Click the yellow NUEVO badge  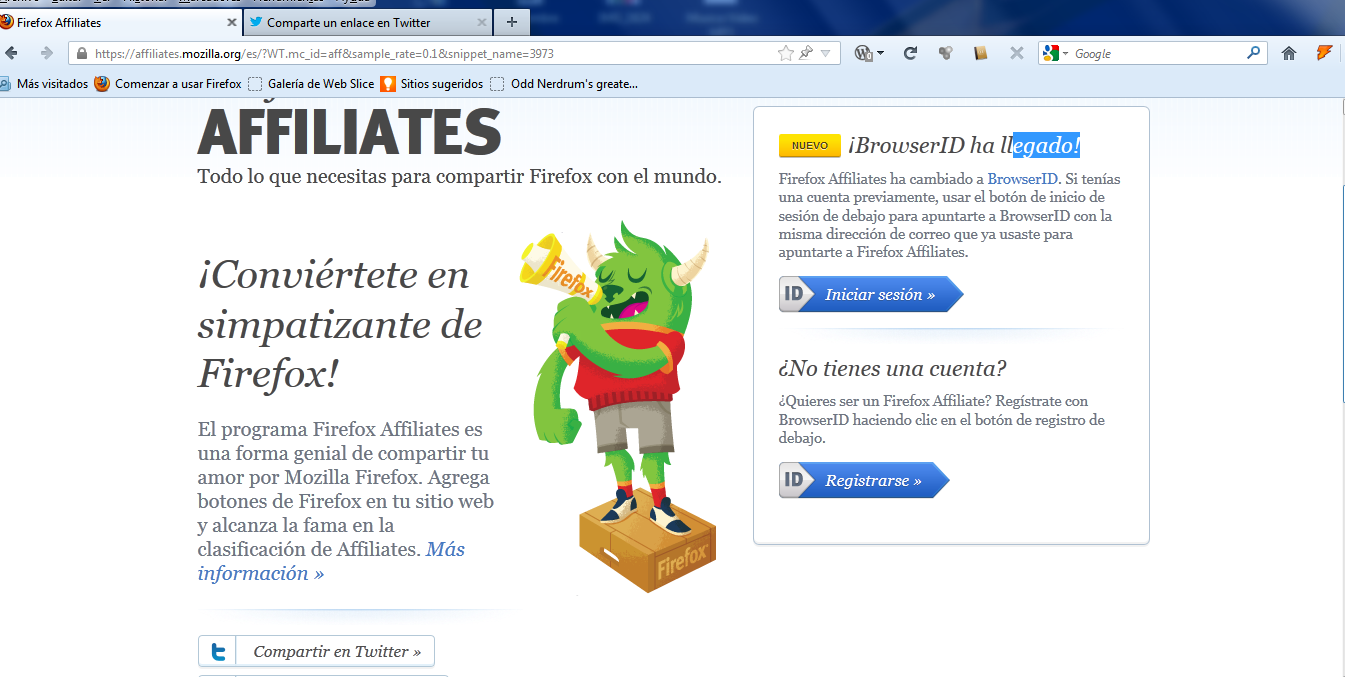[810, 146]
